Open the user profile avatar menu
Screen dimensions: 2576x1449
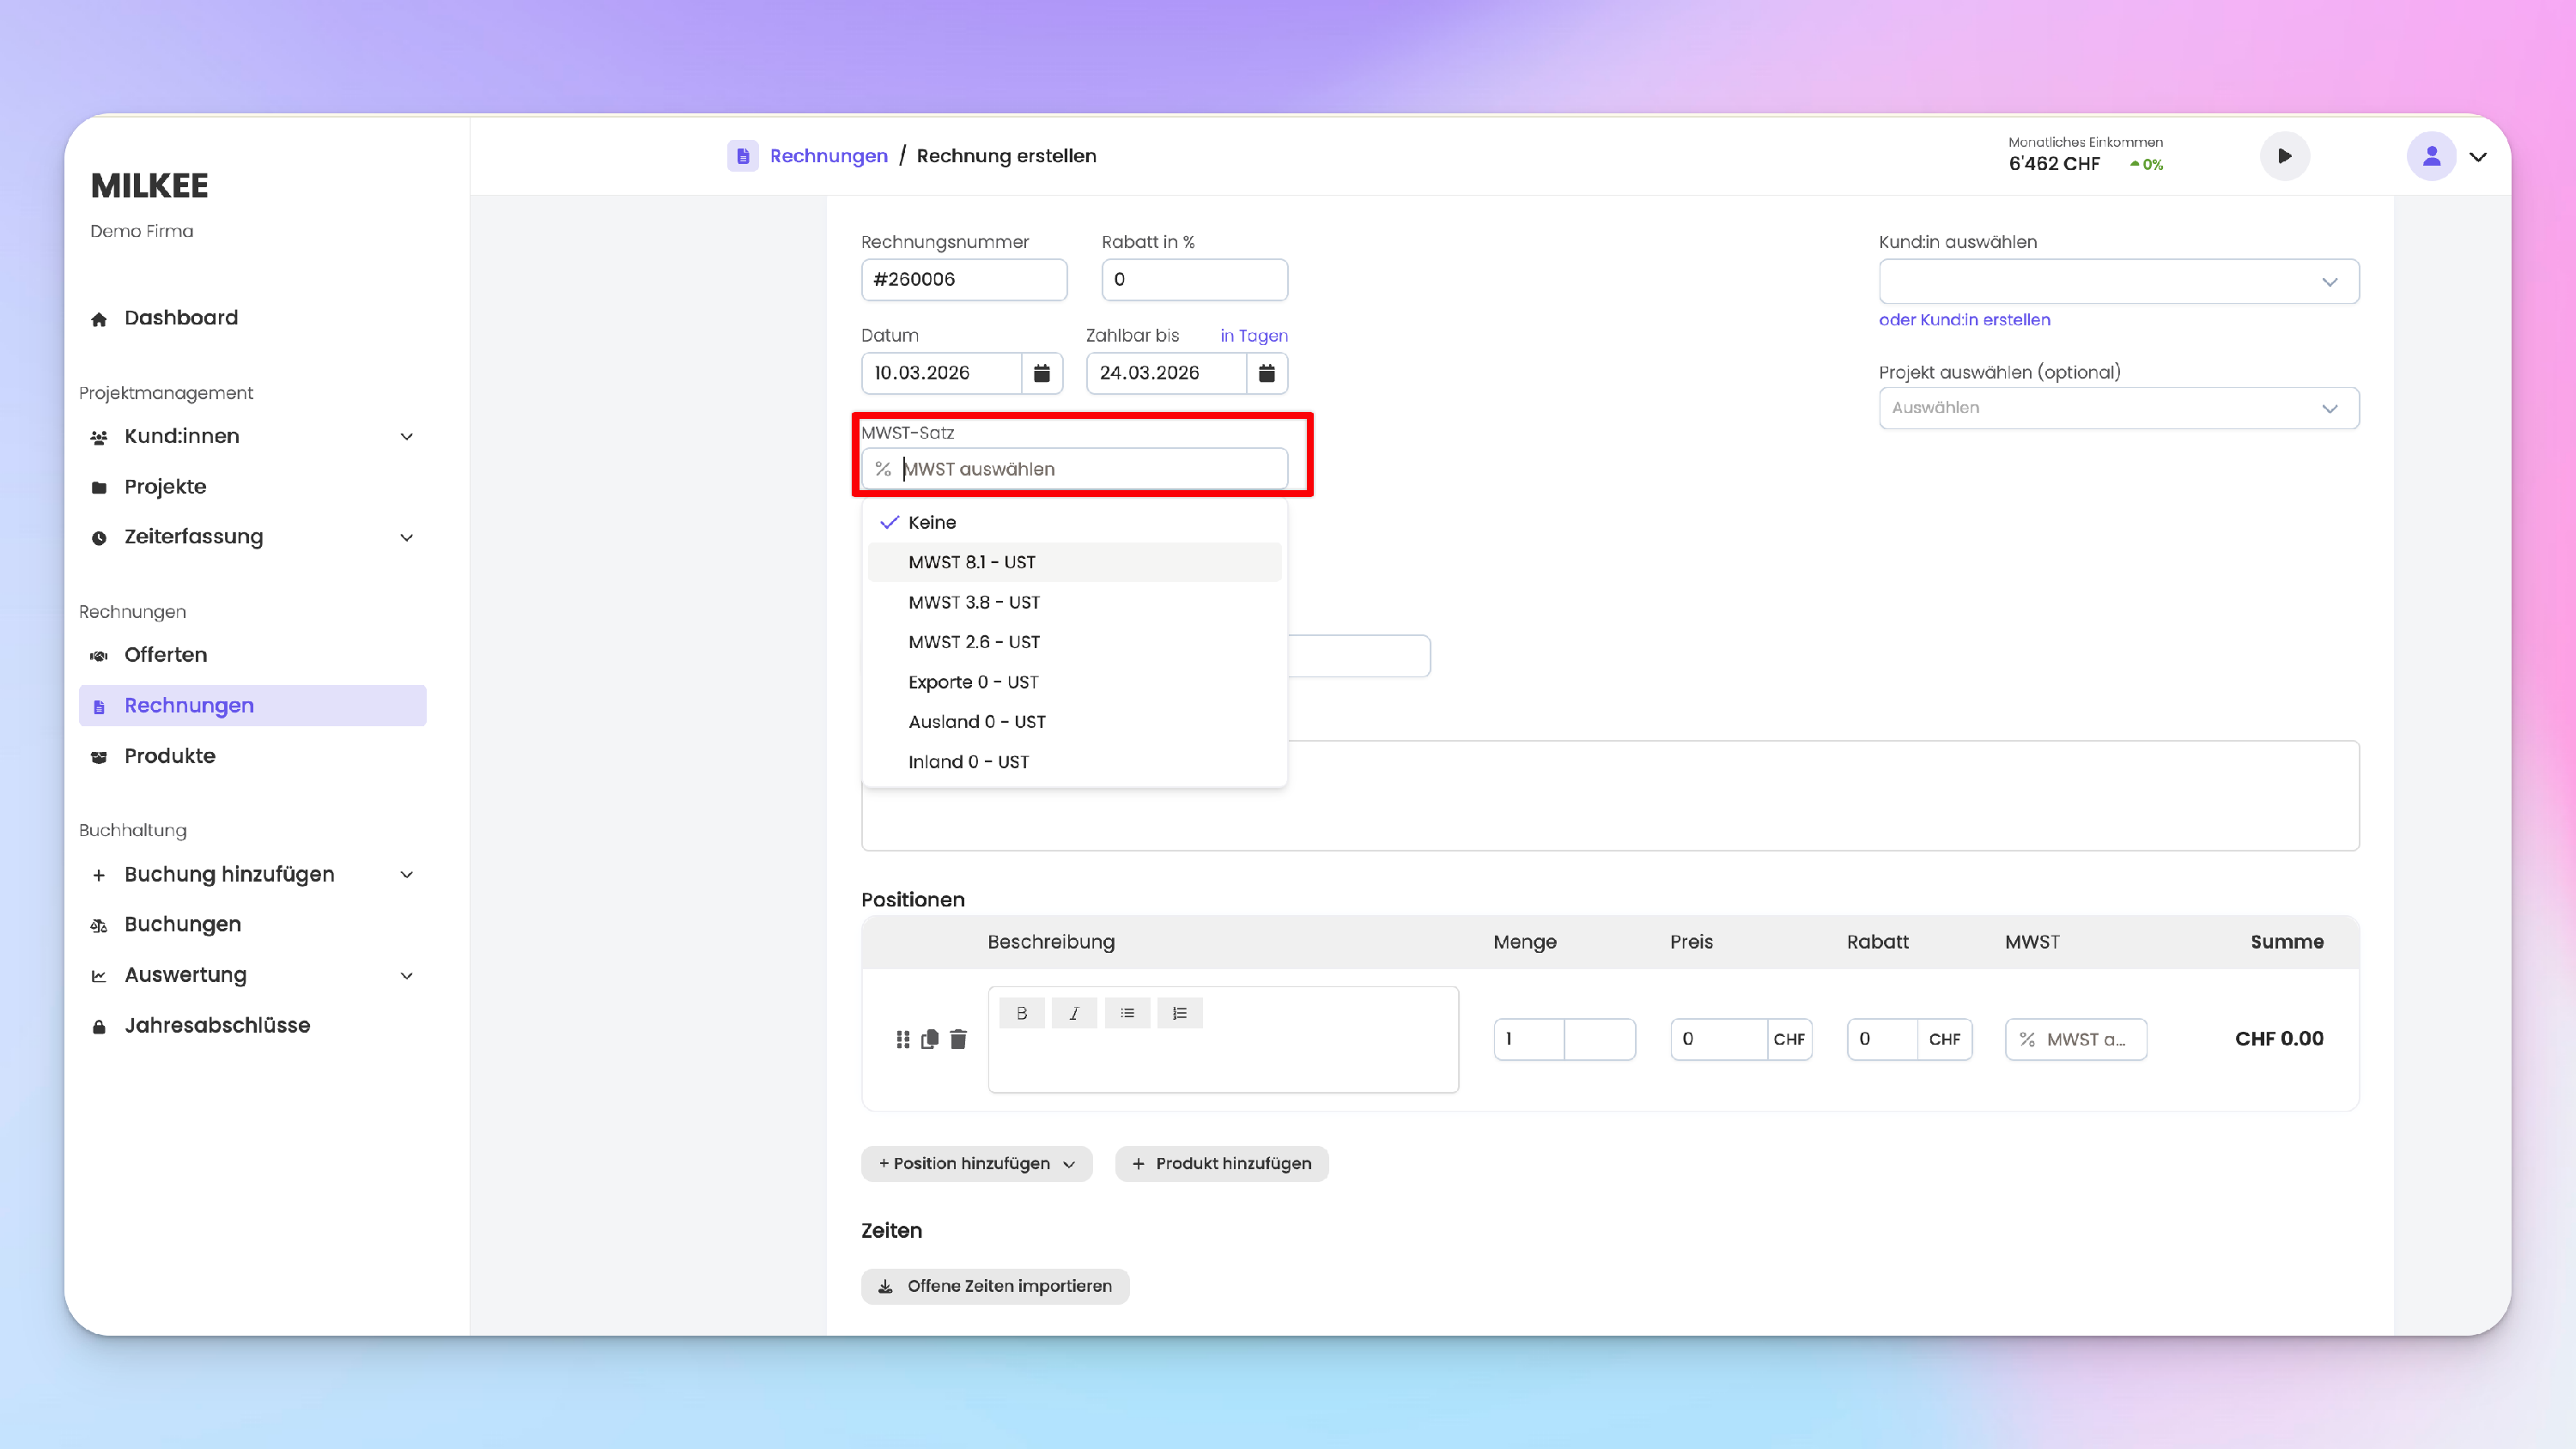(2431, 156)
